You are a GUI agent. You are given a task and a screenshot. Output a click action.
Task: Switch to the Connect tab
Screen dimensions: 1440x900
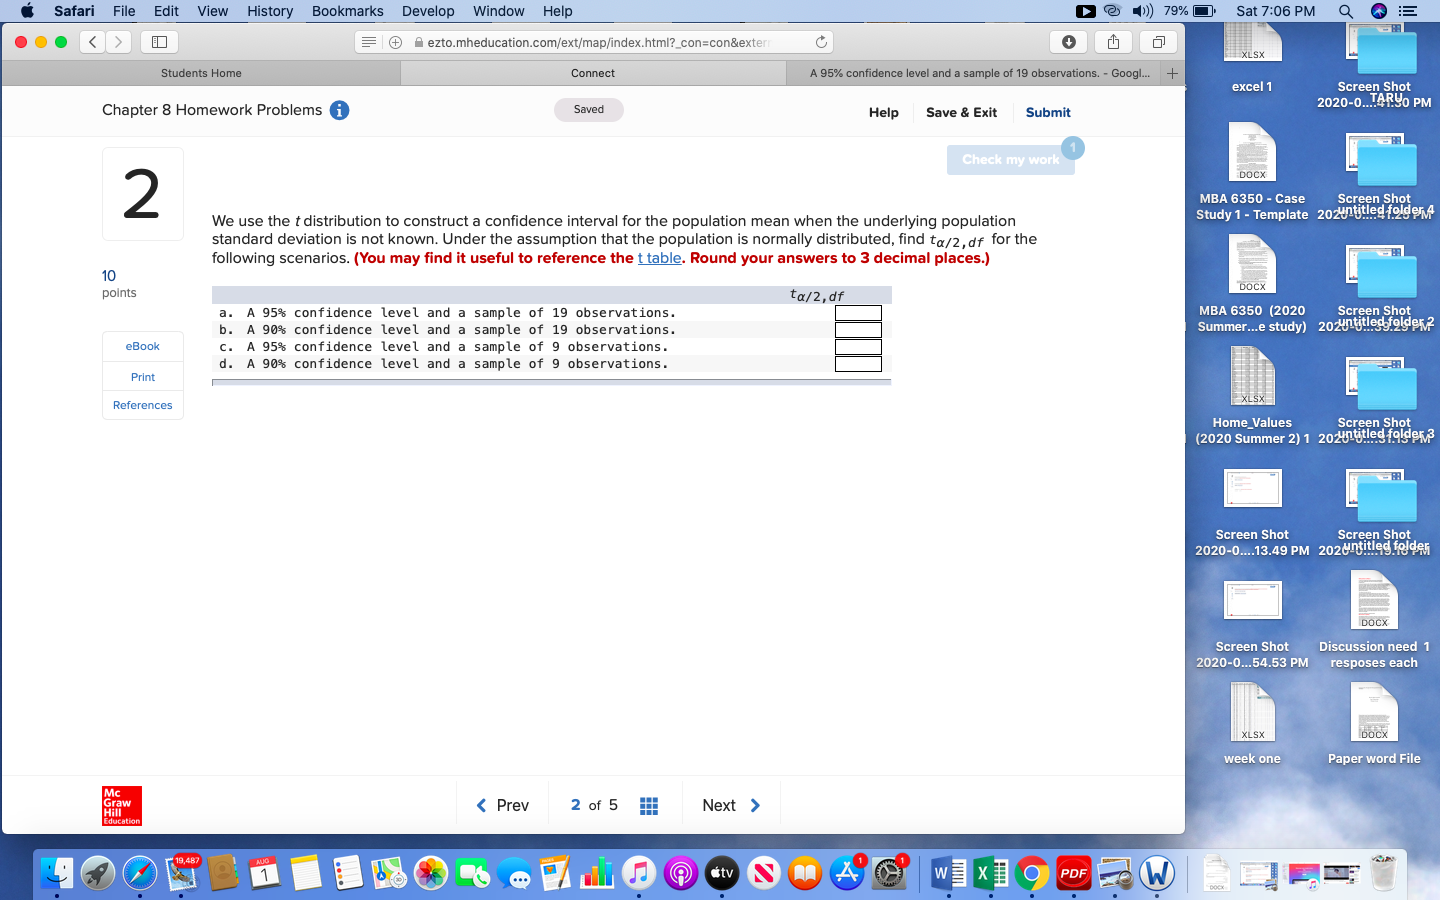[x=593, y=73]
